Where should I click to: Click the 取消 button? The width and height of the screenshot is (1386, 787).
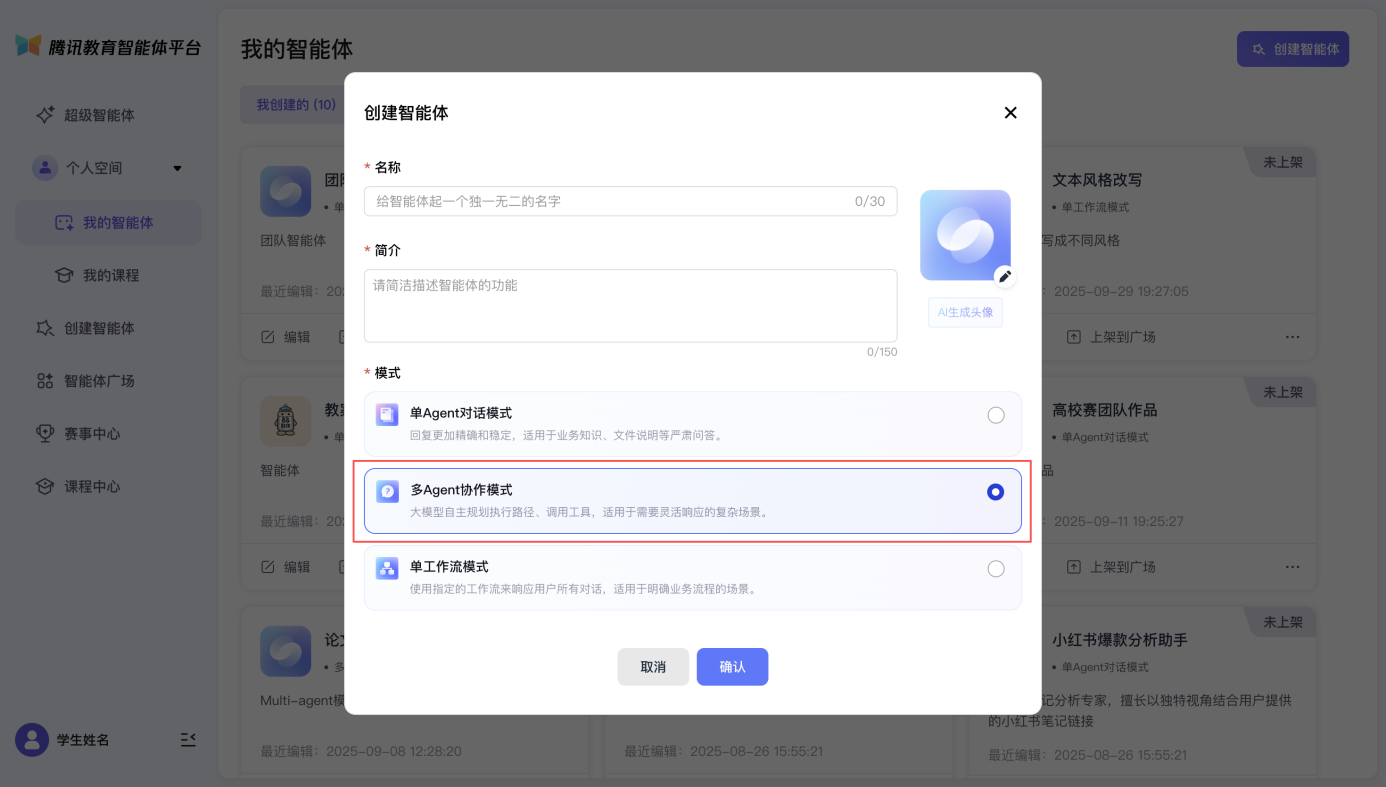pyautogui.click(x=653, y=667)
